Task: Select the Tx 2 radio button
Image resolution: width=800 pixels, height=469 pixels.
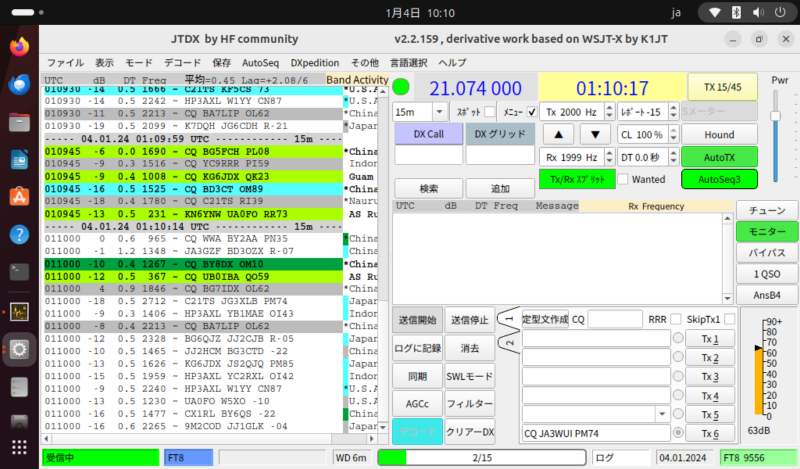Action: pyautogui.click(x=678, y=357)
